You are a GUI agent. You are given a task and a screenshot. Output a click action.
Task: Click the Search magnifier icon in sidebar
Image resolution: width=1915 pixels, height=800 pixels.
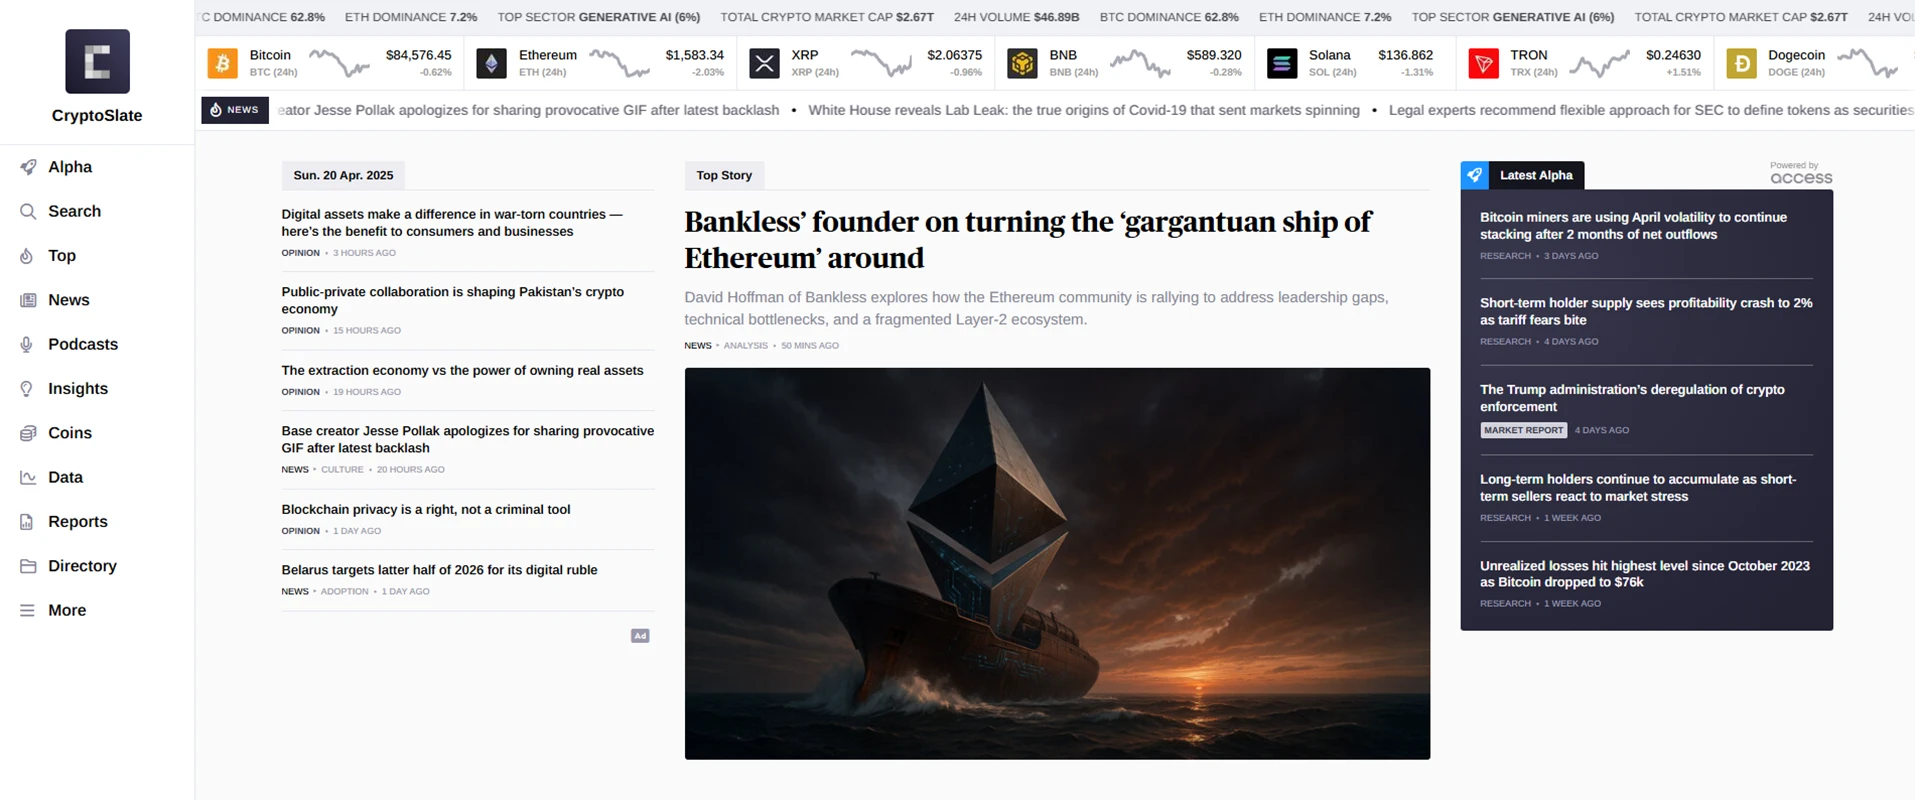pyautogui.click(x=28, y=211)
